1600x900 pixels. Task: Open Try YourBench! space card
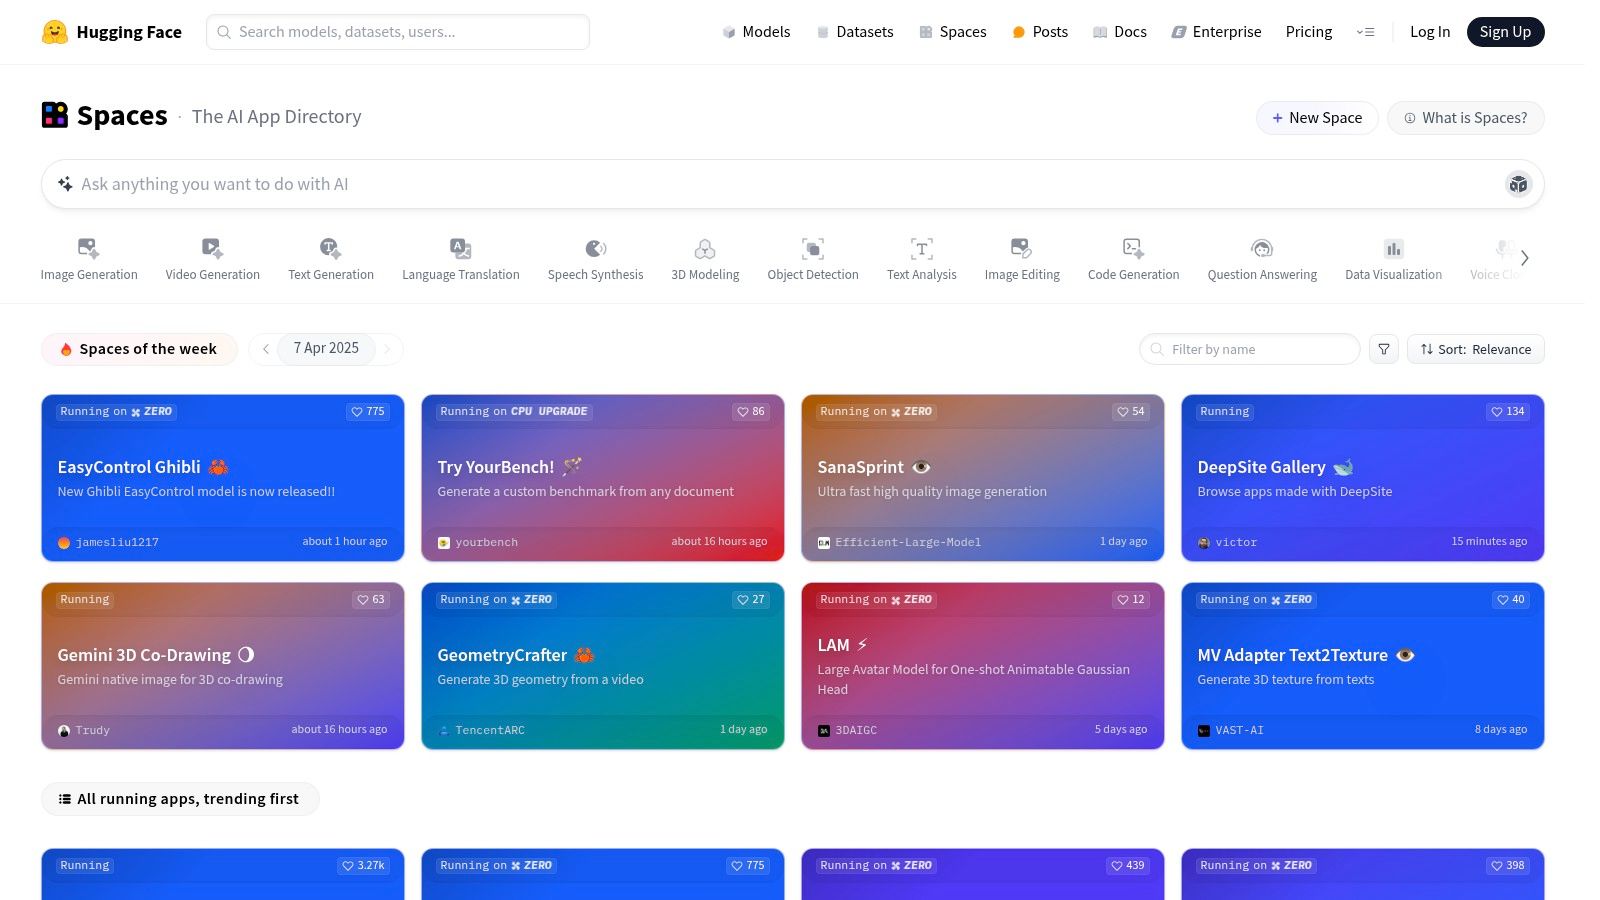pos(603,478)
